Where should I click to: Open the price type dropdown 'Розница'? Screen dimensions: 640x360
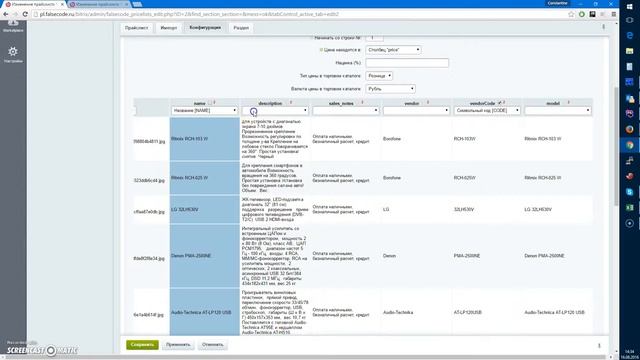[379, 76]
